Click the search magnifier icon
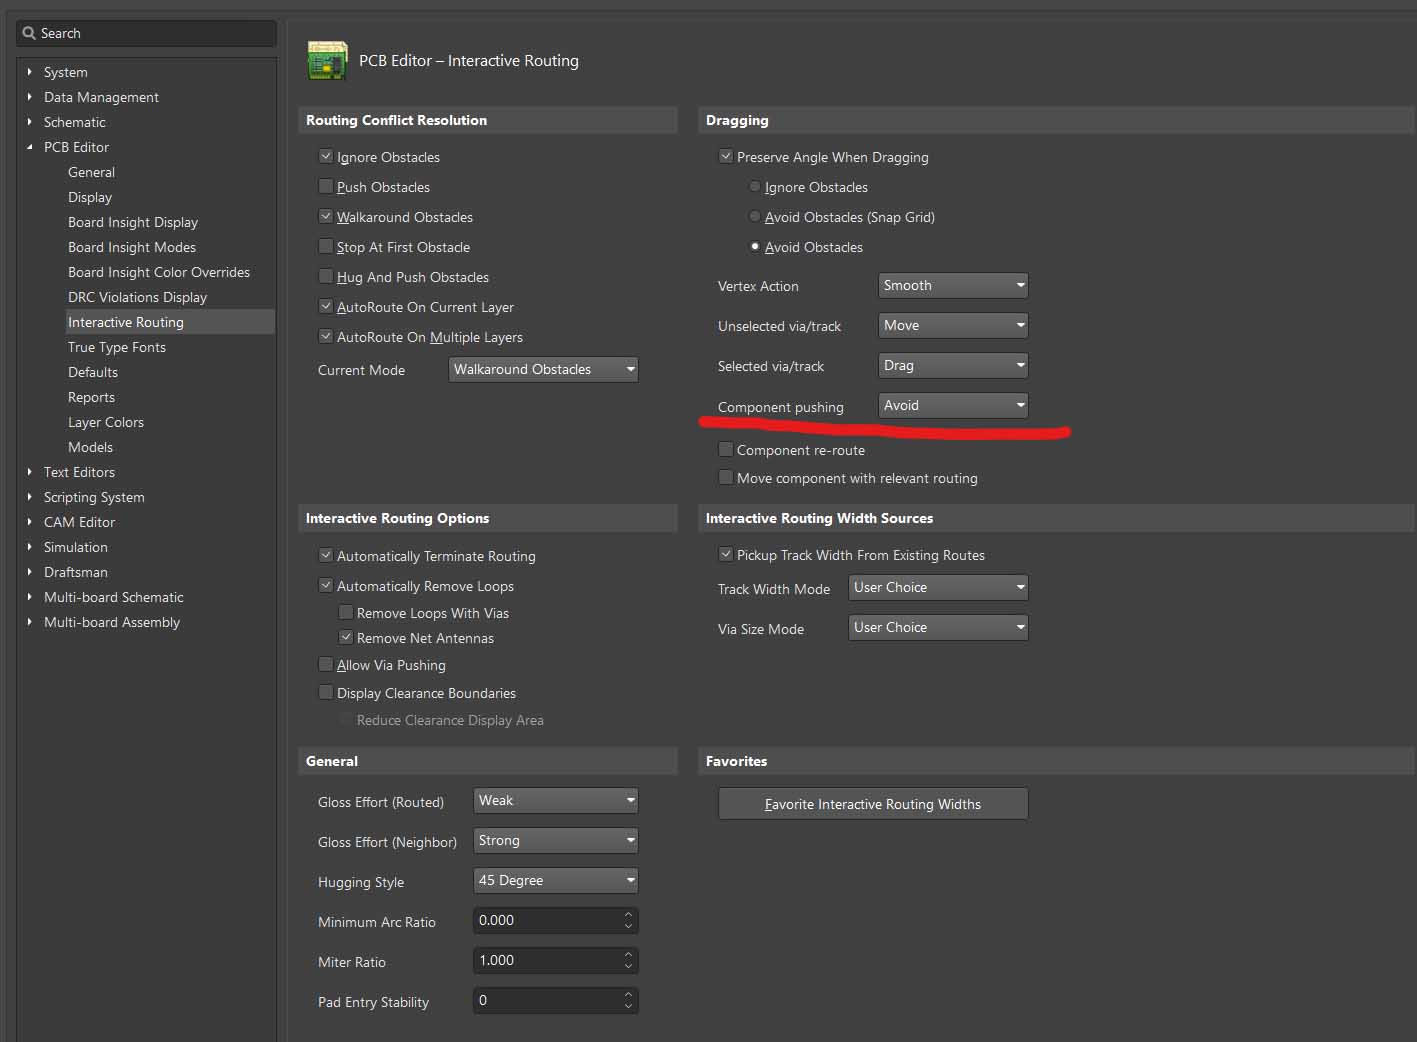Image resolution: width=1417 pixels, height=1042 pixels. [29, 33]
